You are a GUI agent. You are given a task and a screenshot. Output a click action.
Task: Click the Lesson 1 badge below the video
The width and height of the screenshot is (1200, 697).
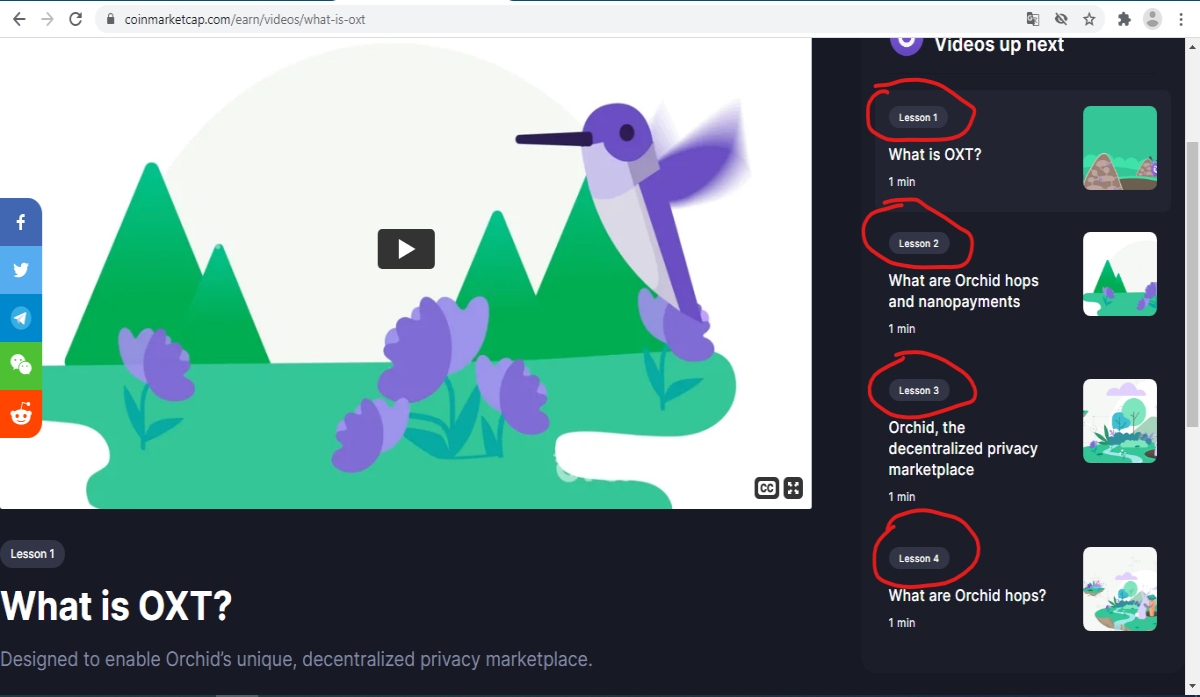[x=32, y=554]
